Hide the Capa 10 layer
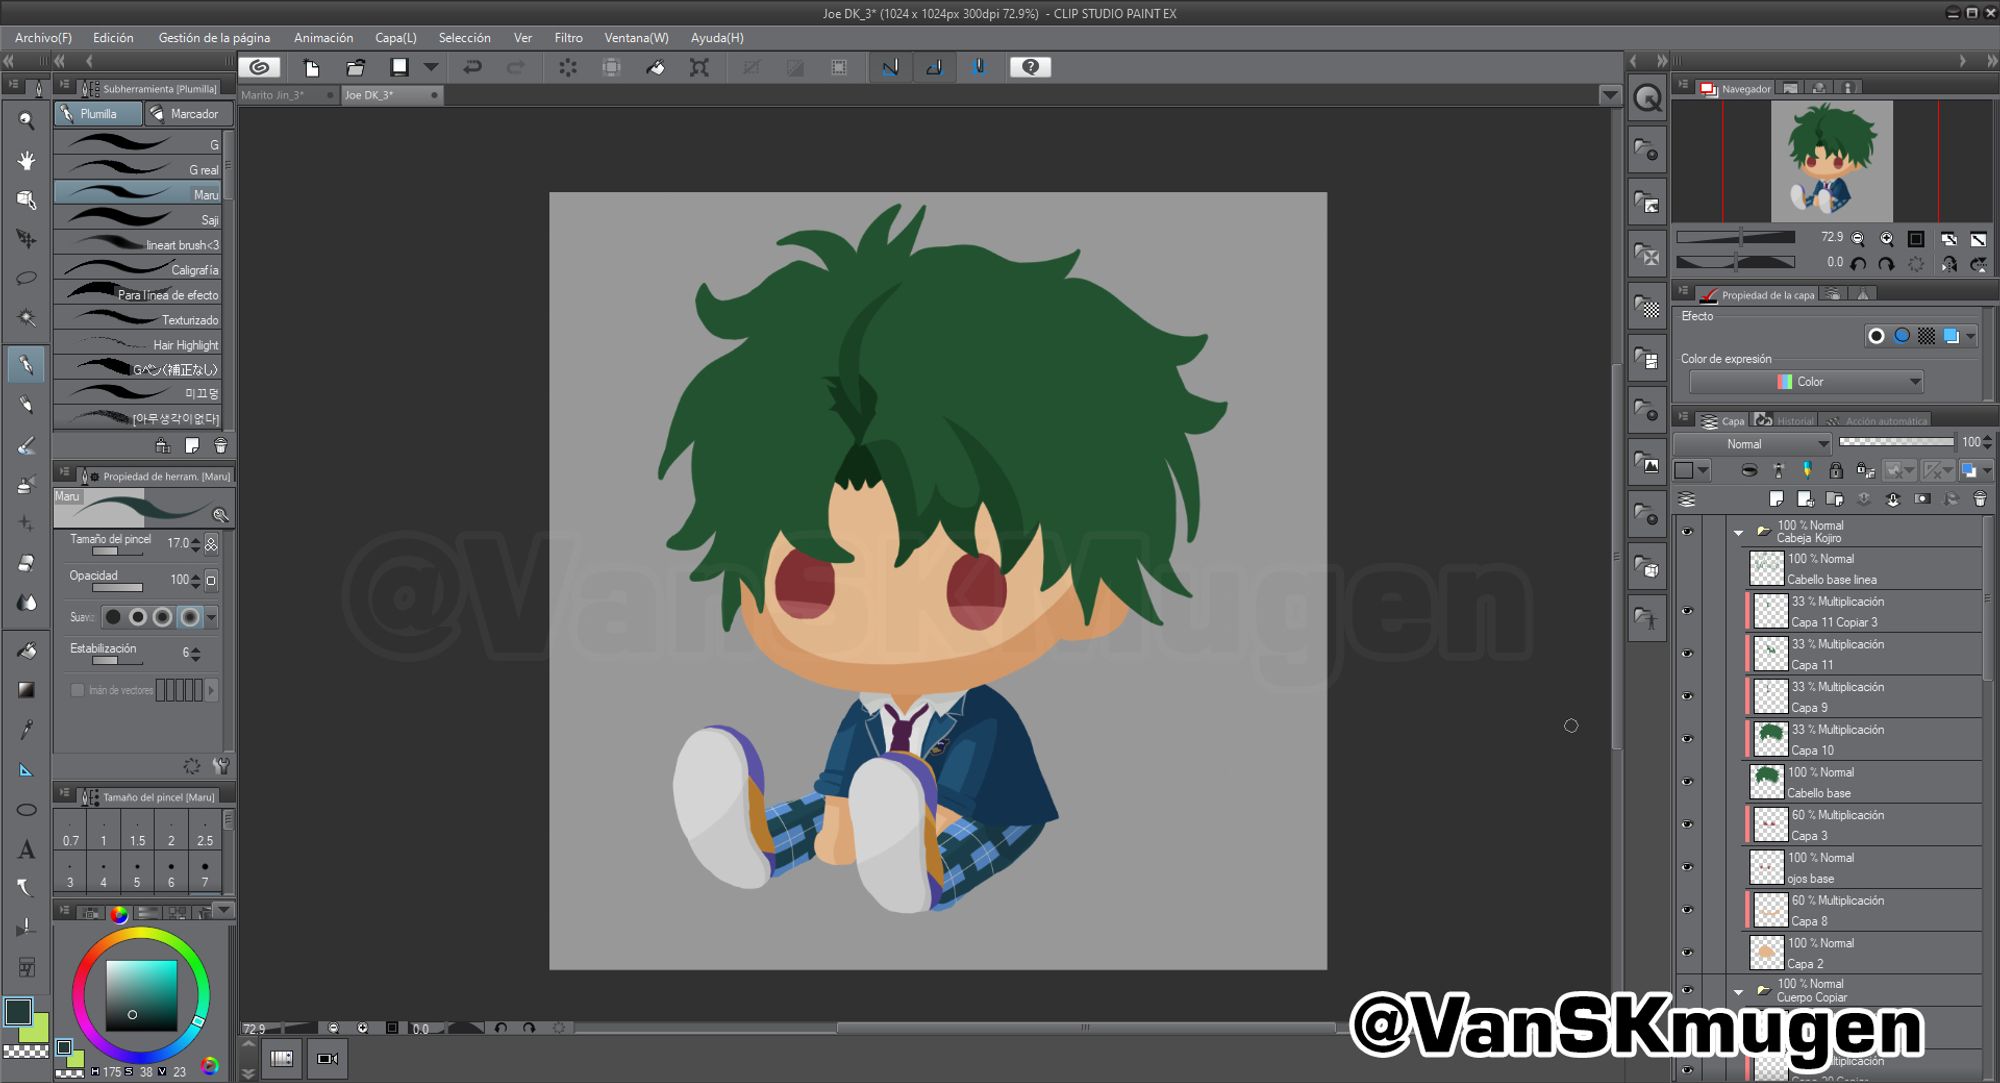Viewport: 2000px width, 1083px height. 1688,739
